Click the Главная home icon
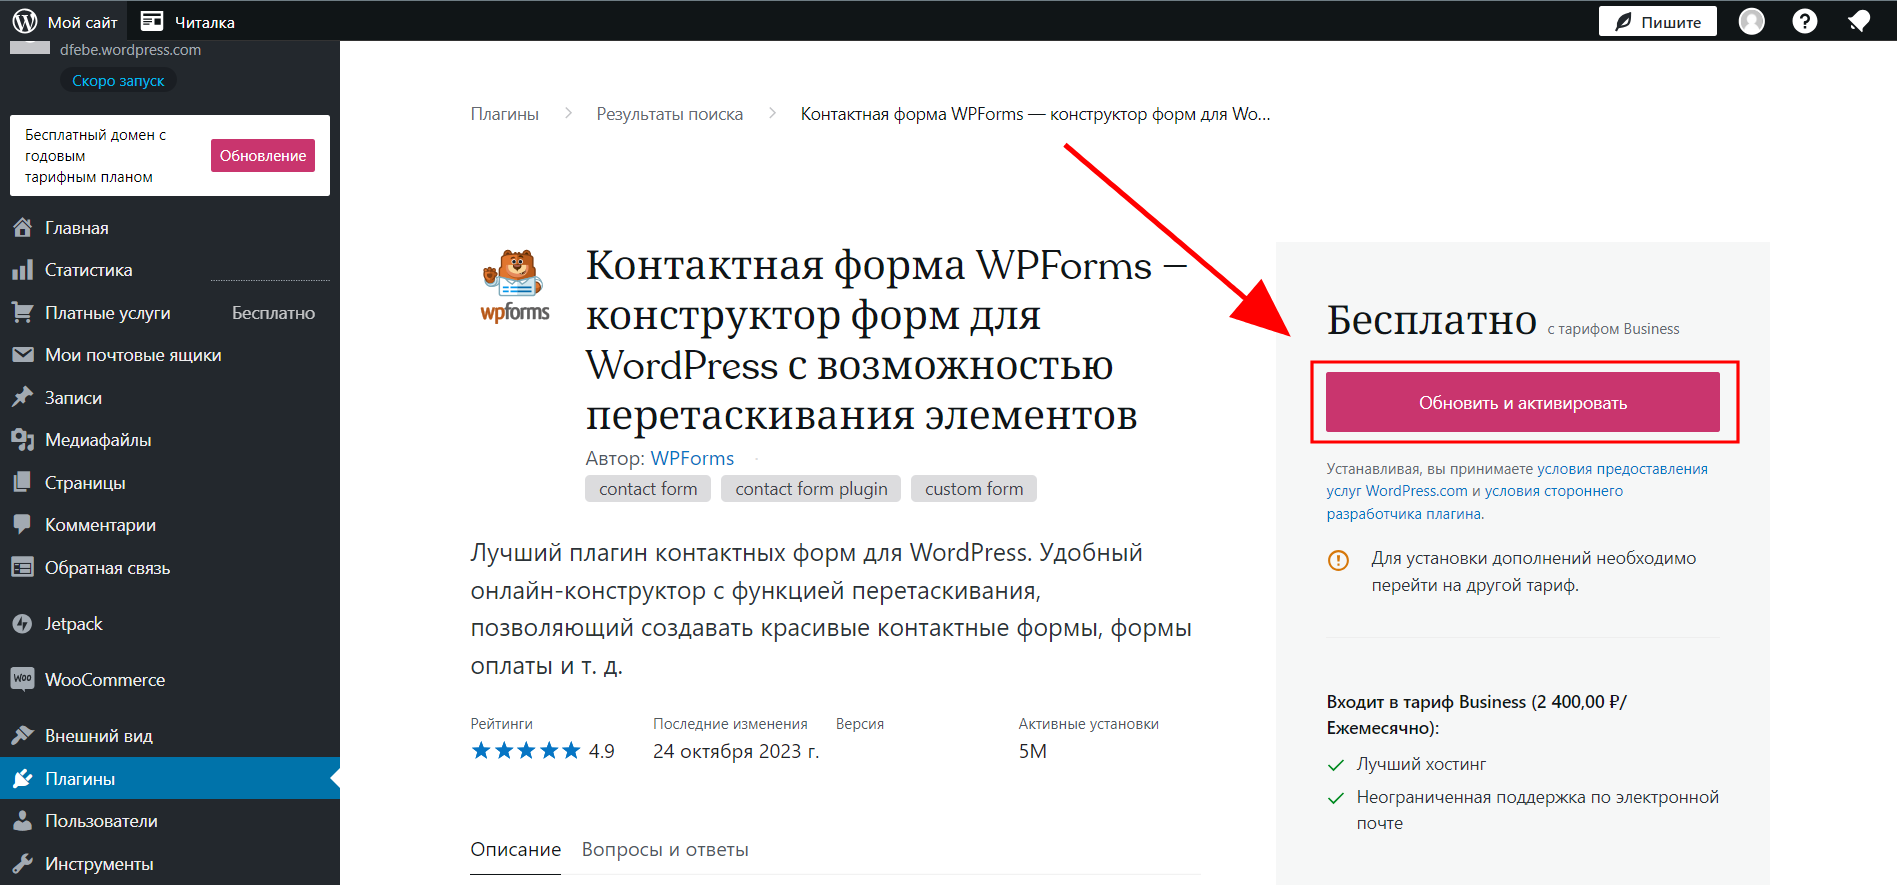Viewport: 1897px width, 885px height. tap(22, 228)
